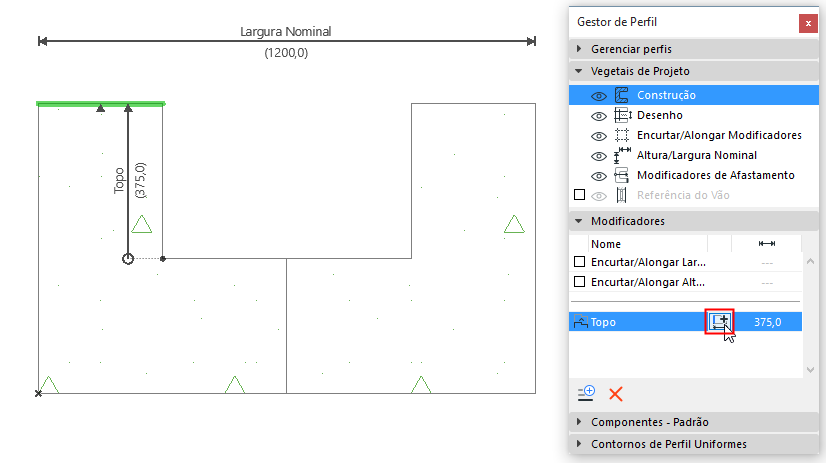Click the red delete modifier icon
The height and width of the screenshot is (463, 826).
[615, 394]
